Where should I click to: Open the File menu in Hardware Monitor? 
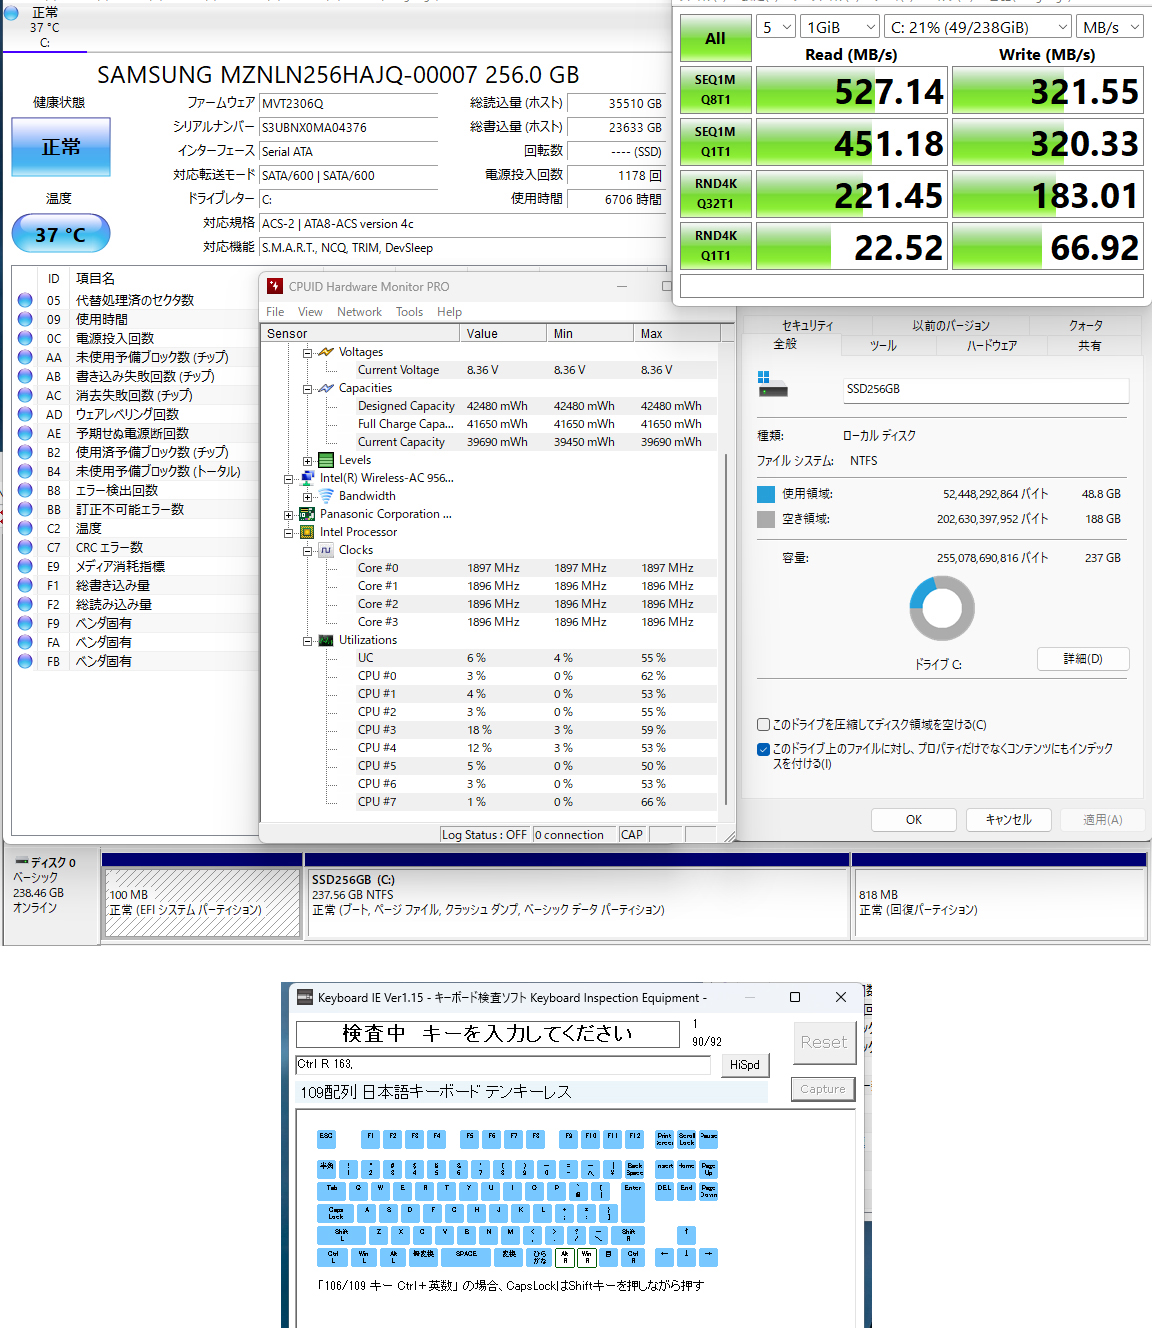pyautogui.click(x=275, y=312)
